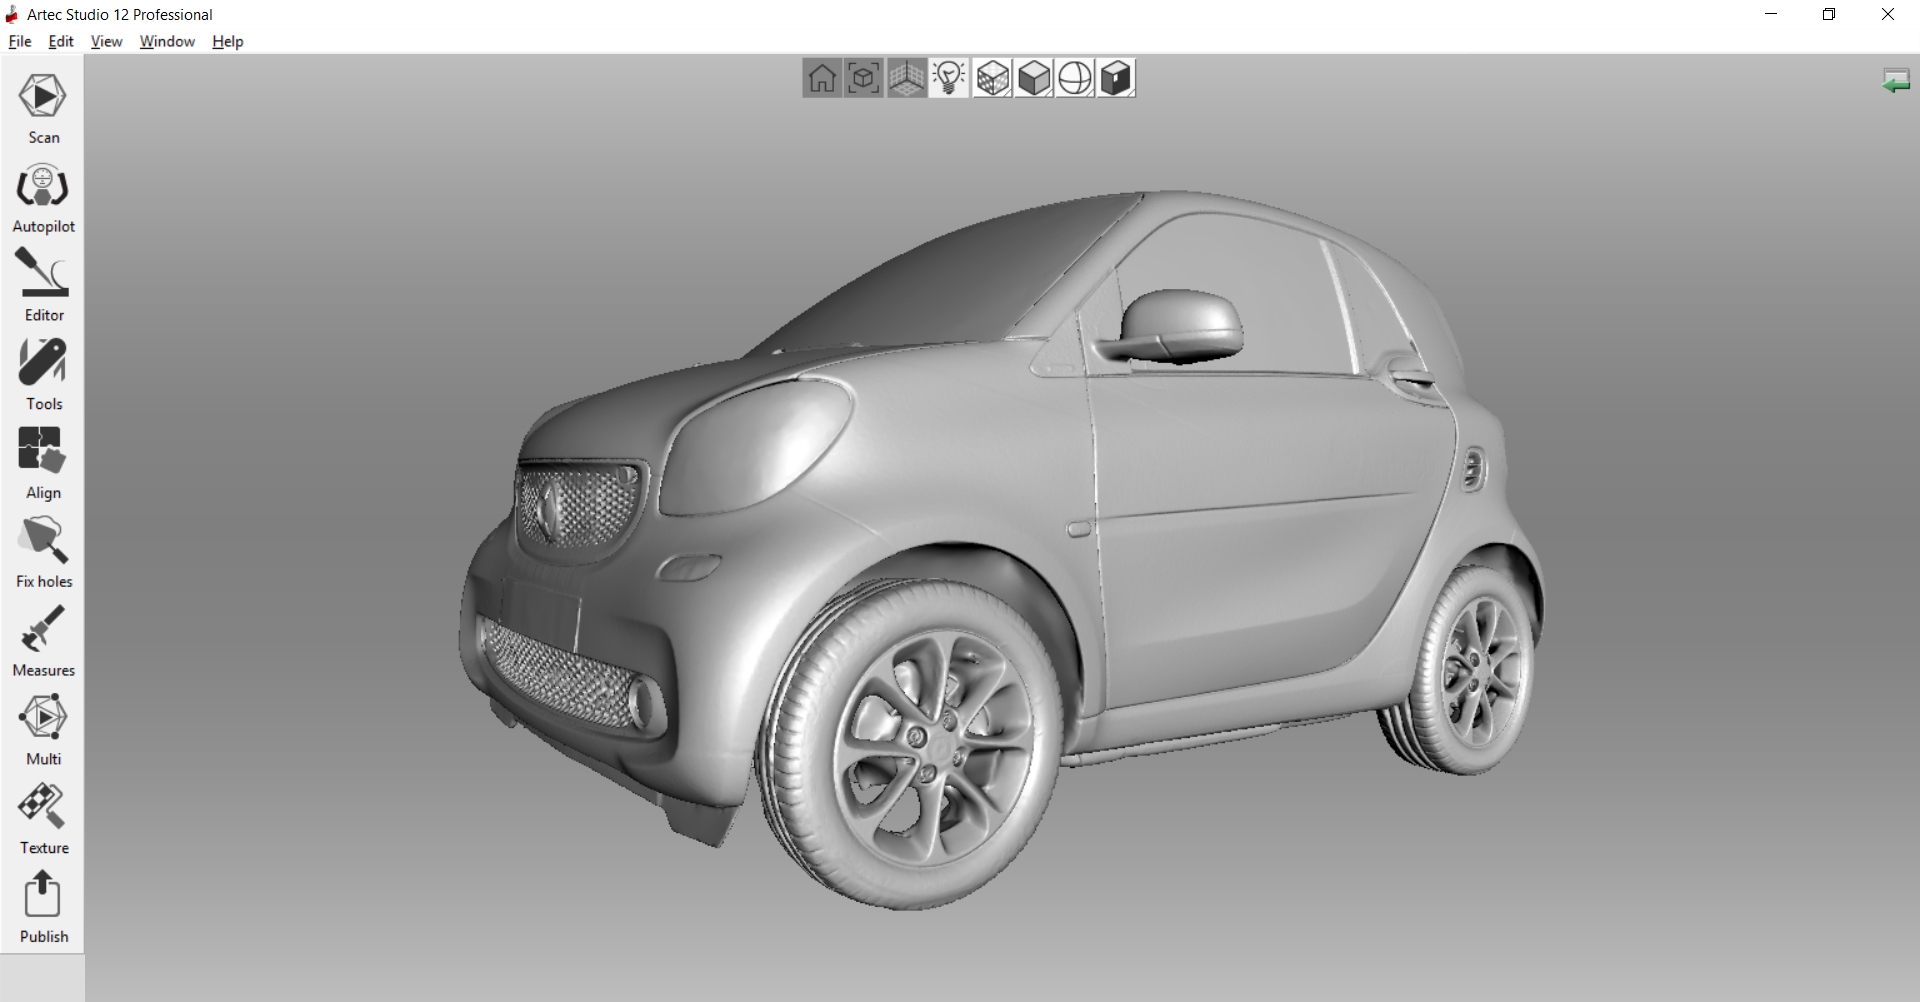Toggle the 3D grid display
This screenshot has height=1002, width=1920.
(x=906, y=78)
